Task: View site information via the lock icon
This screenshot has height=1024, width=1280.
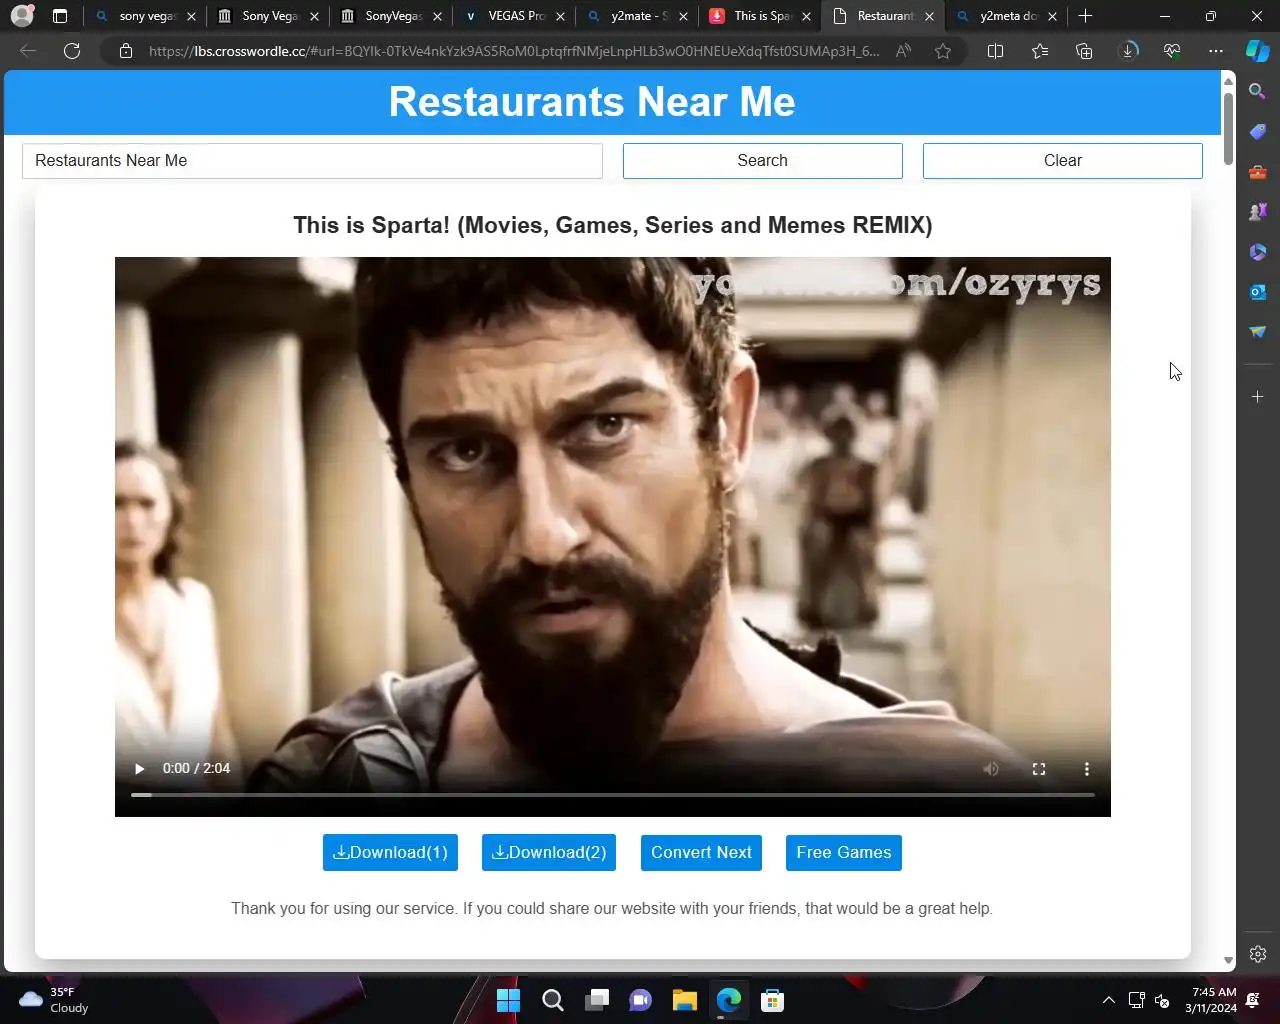Action: pyautogui.click(x=126, y=51)
